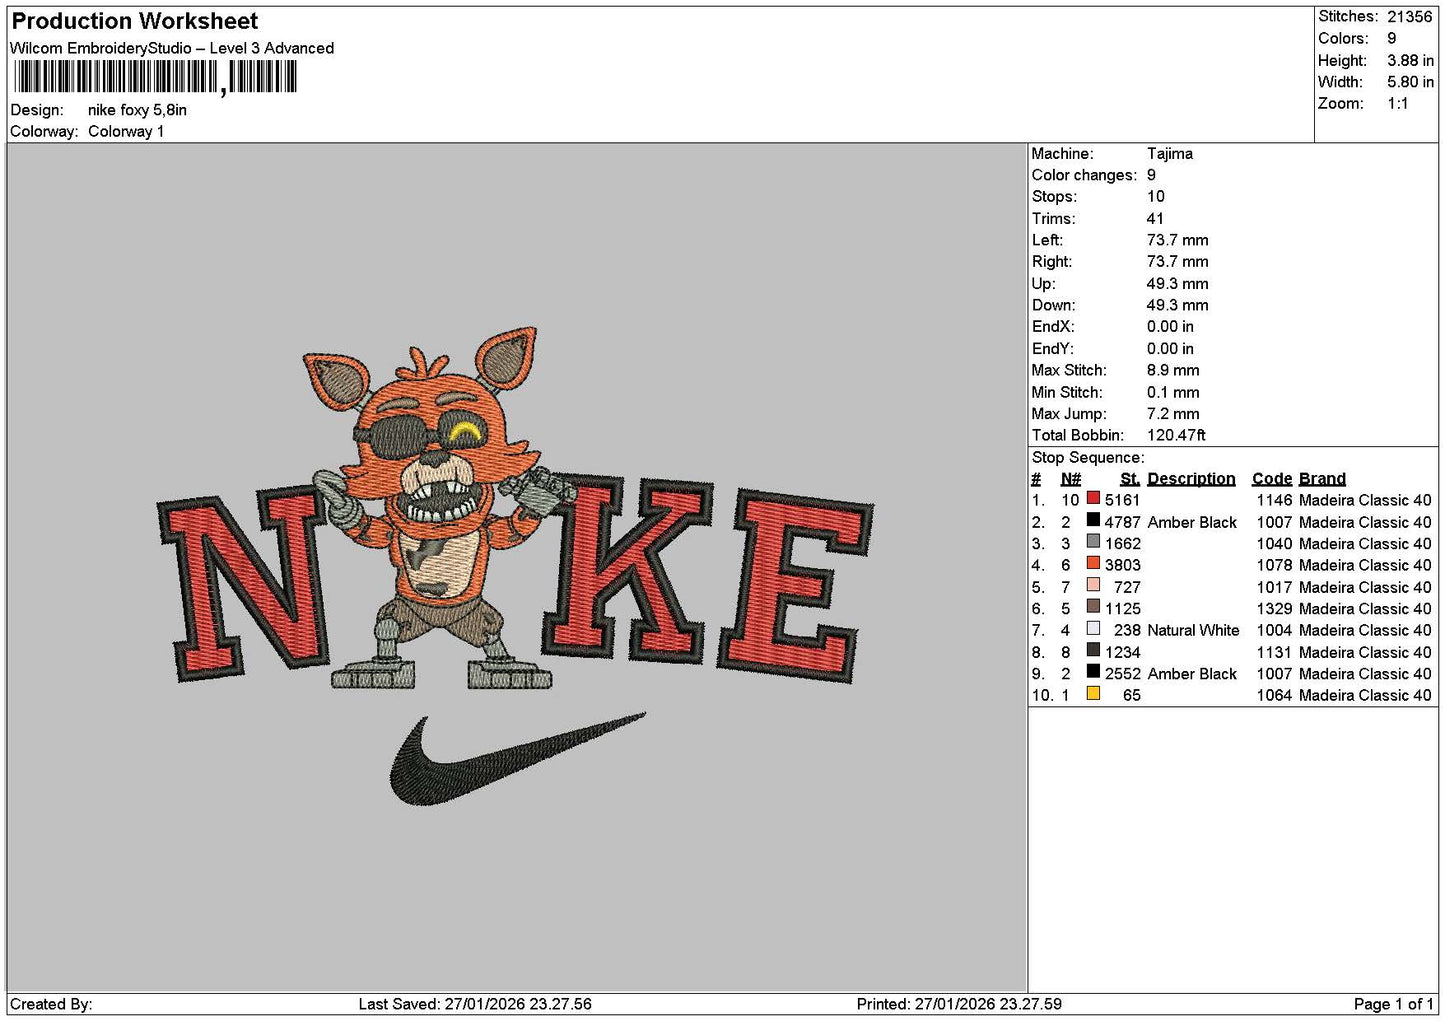This screenshot has width=1445, height=1021.
Task: Click the N# column header
Action: click(x=1070, y=478)
